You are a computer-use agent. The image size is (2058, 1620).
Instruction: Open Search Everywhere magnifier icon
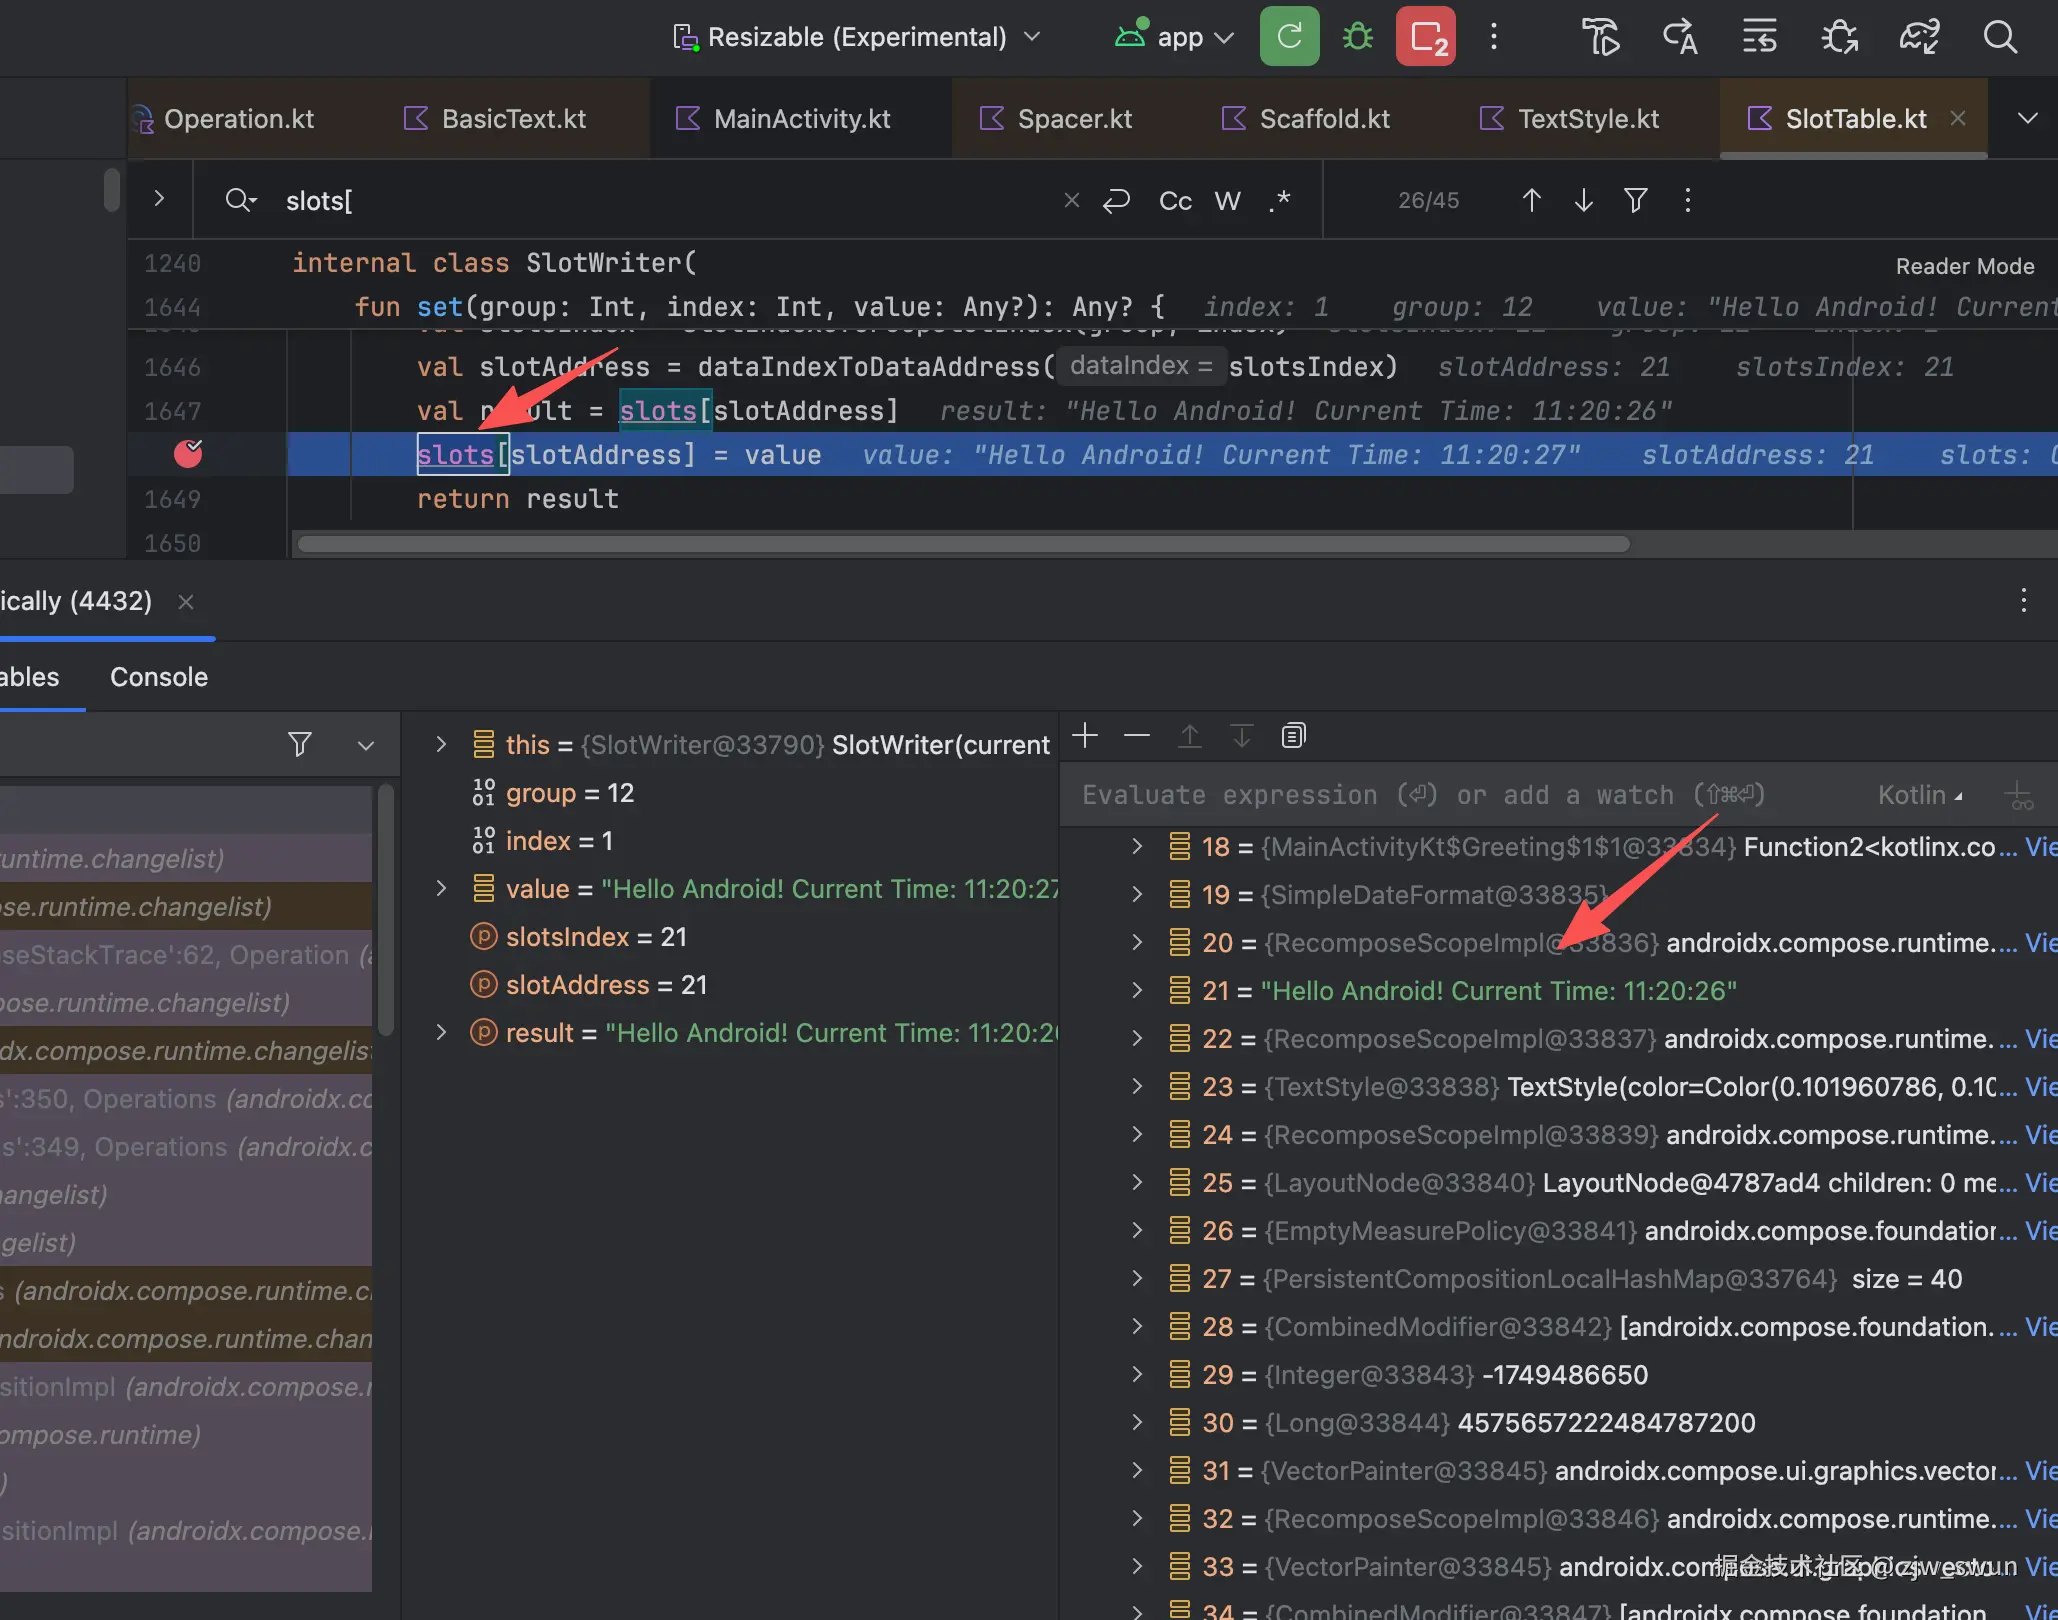[1999, 37]
